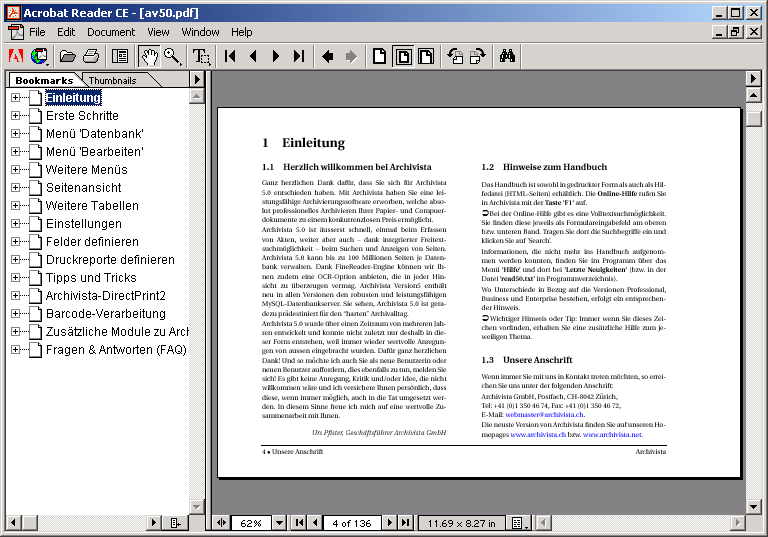Screen dimensions: 768x537
Task: Click the 62% zoom field
Action: 251,523
